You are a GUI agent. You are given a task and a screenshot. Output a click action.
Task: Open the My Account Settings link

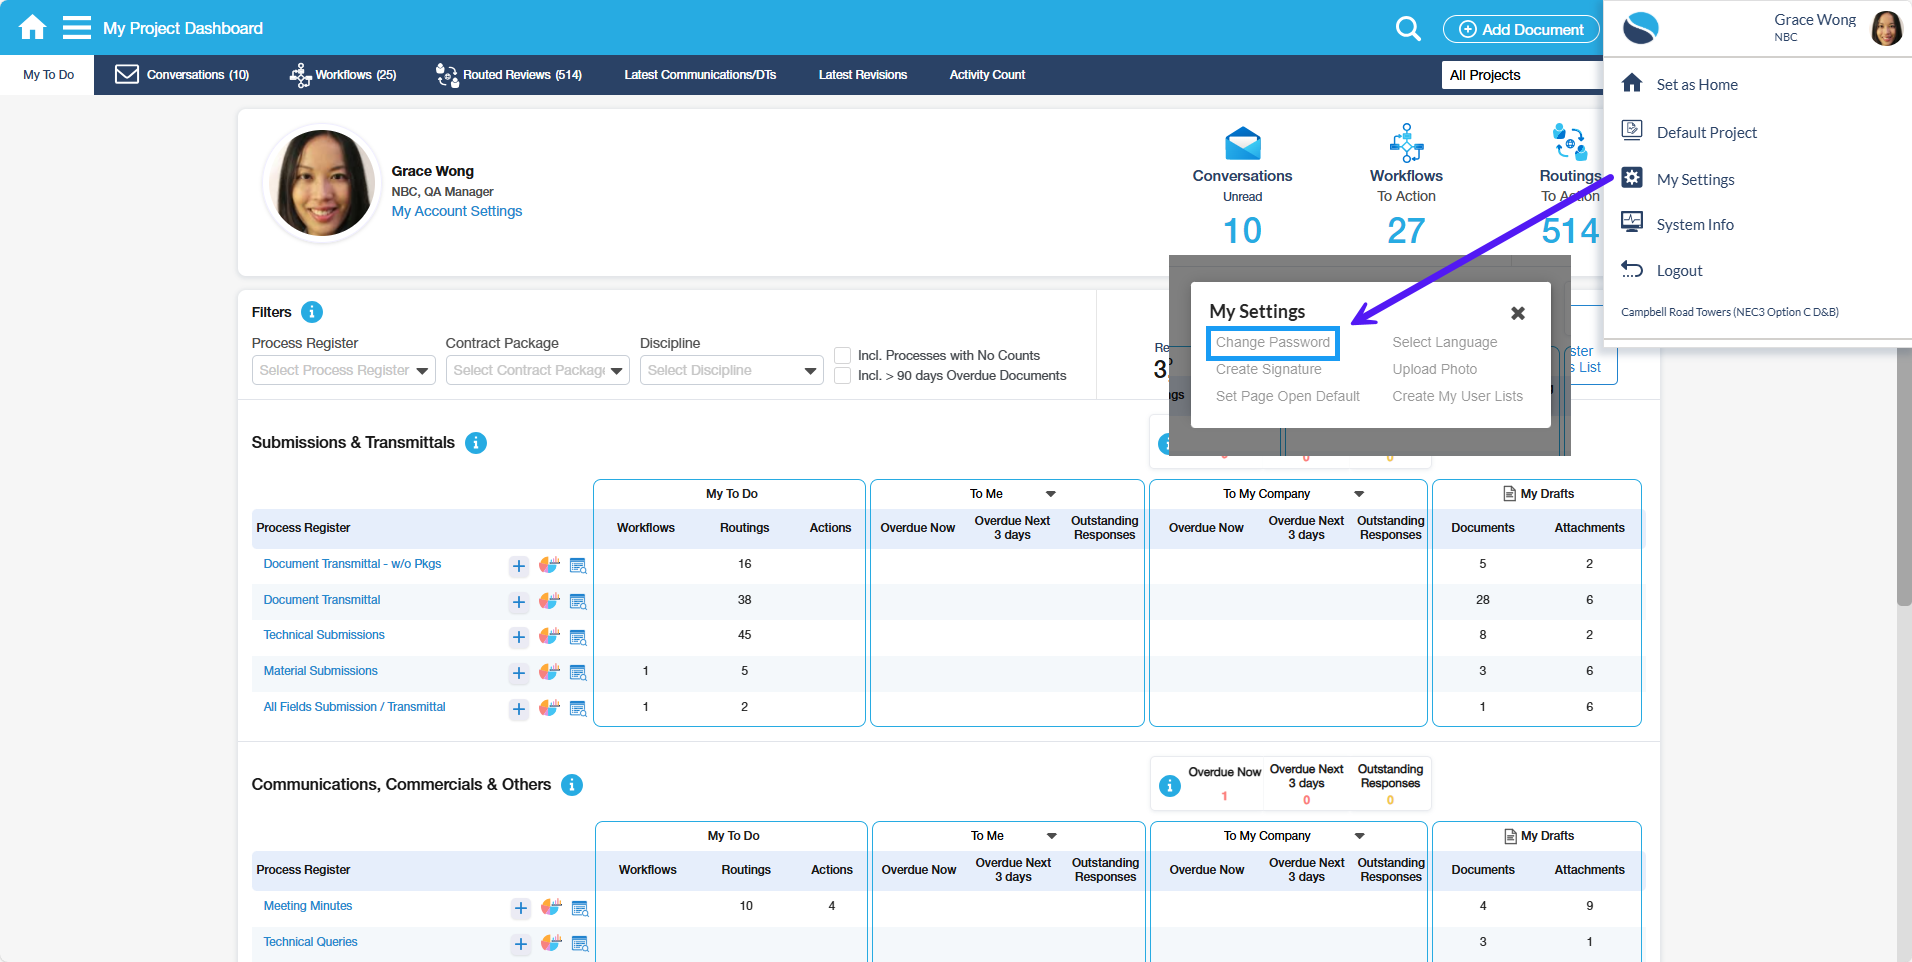456,211
